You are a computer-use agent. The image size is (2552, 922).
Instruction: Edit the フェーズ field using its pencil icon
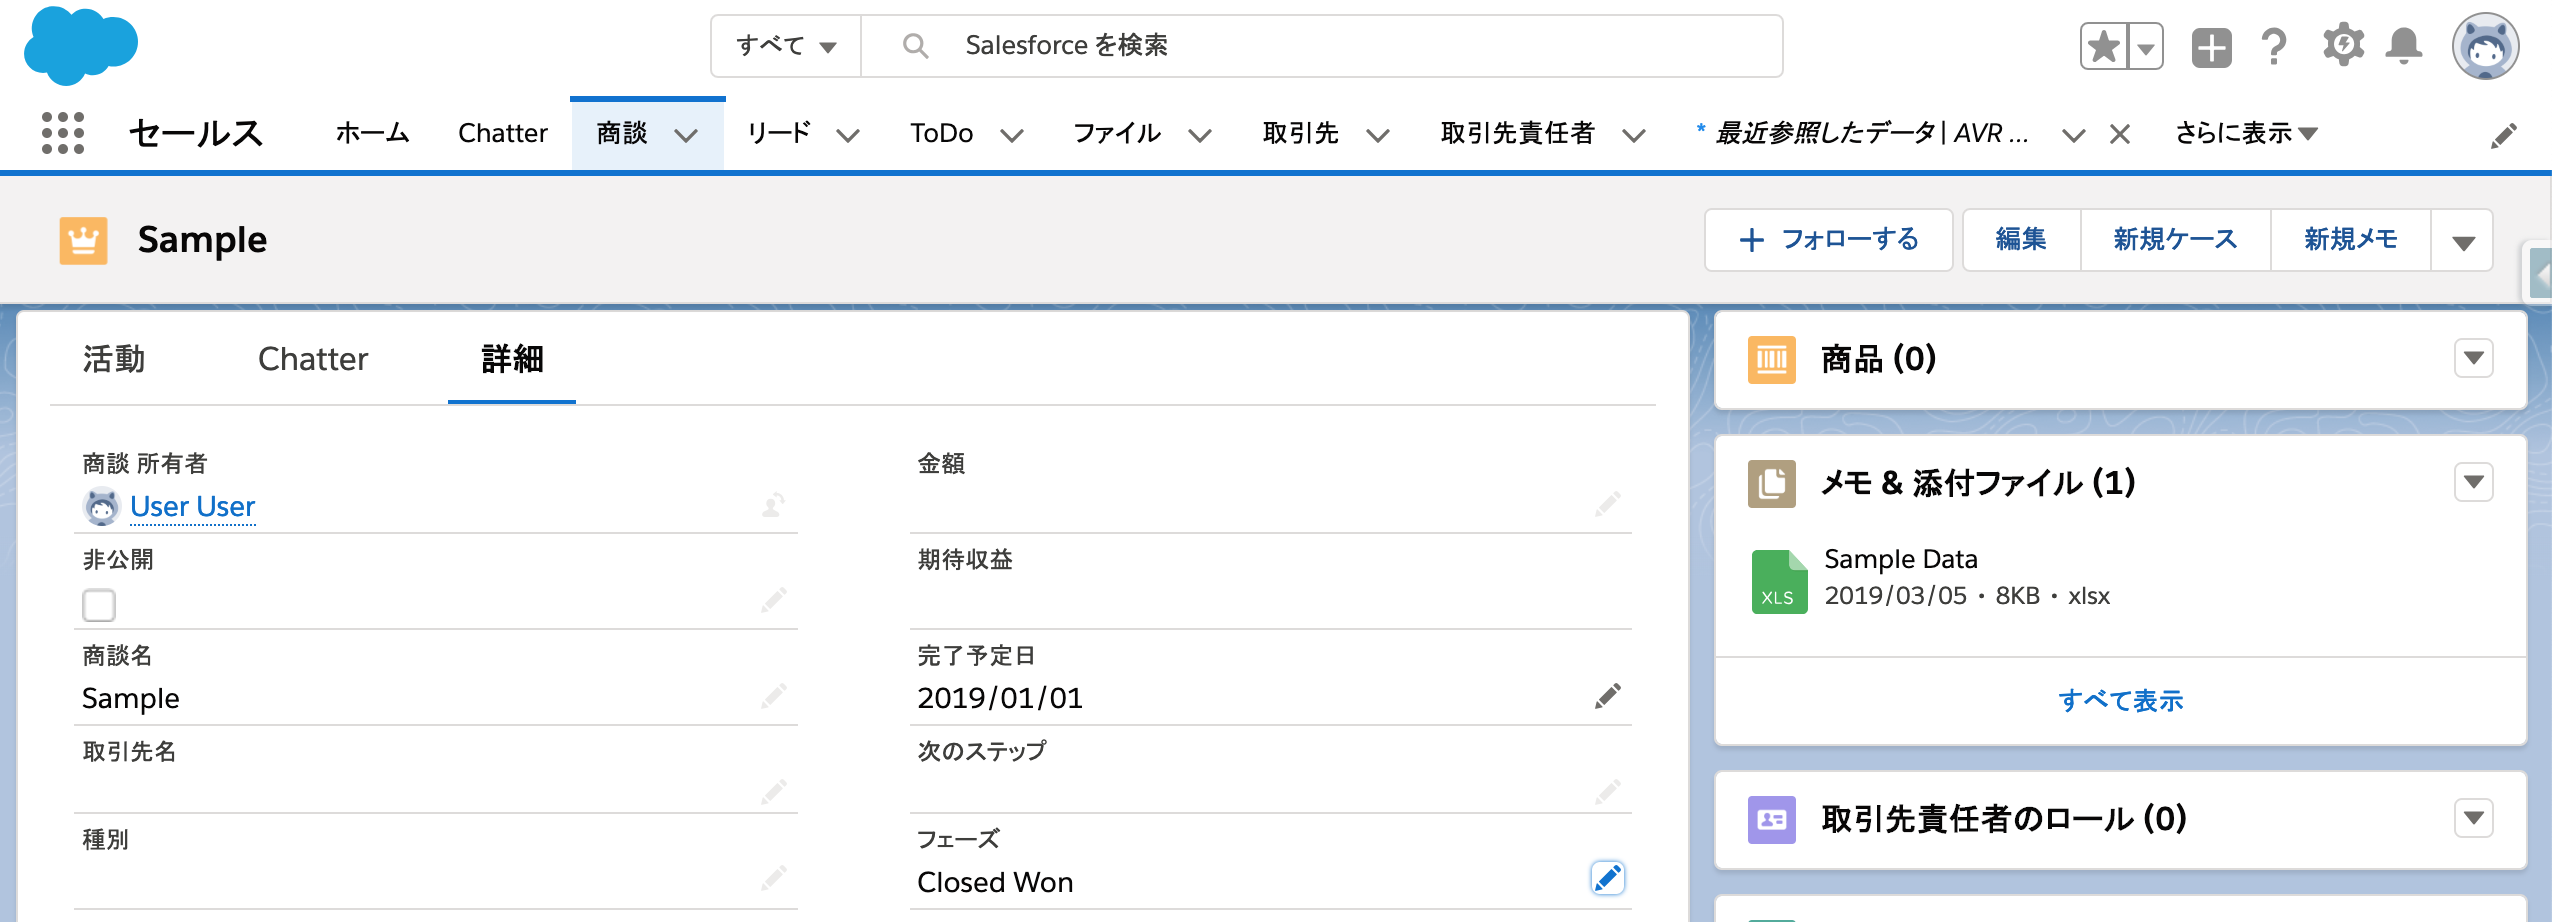1608,878
